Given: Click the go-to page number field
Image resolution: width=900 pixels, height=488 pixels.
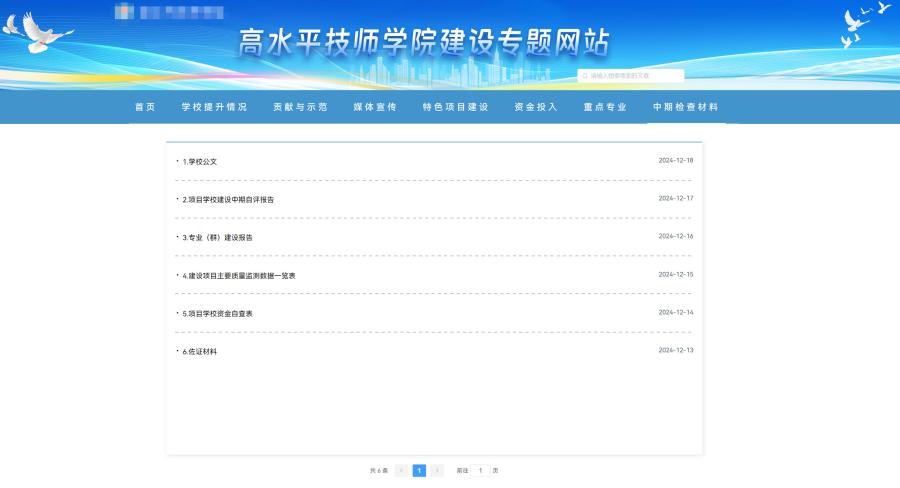Looking at the screenshot, I should (480, 470).
